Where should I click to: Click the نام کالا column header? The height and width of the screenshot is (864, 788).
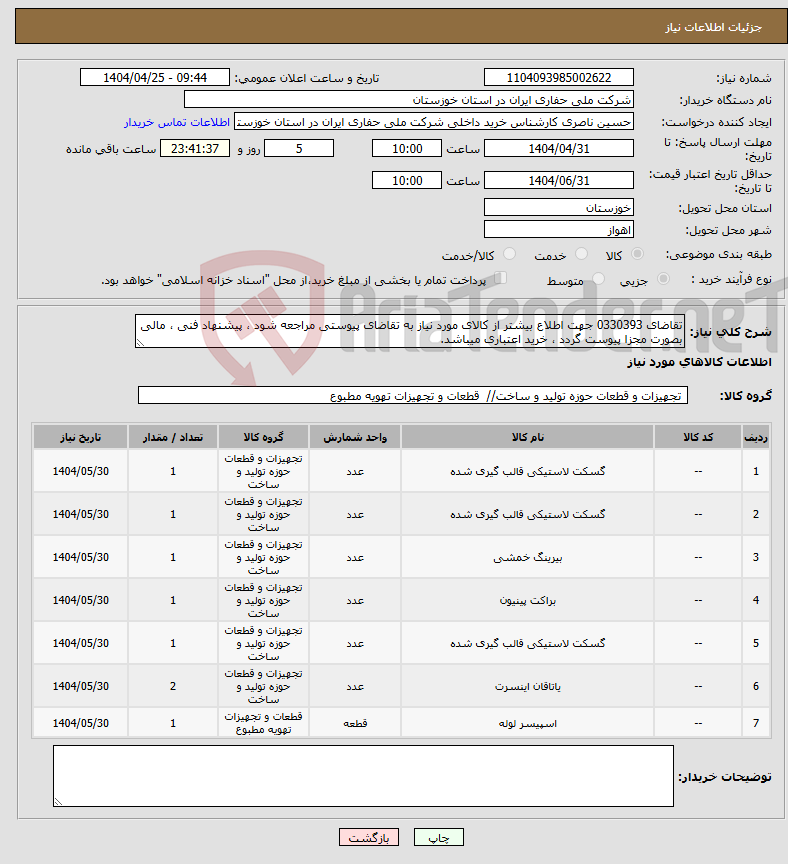point(527,438)
